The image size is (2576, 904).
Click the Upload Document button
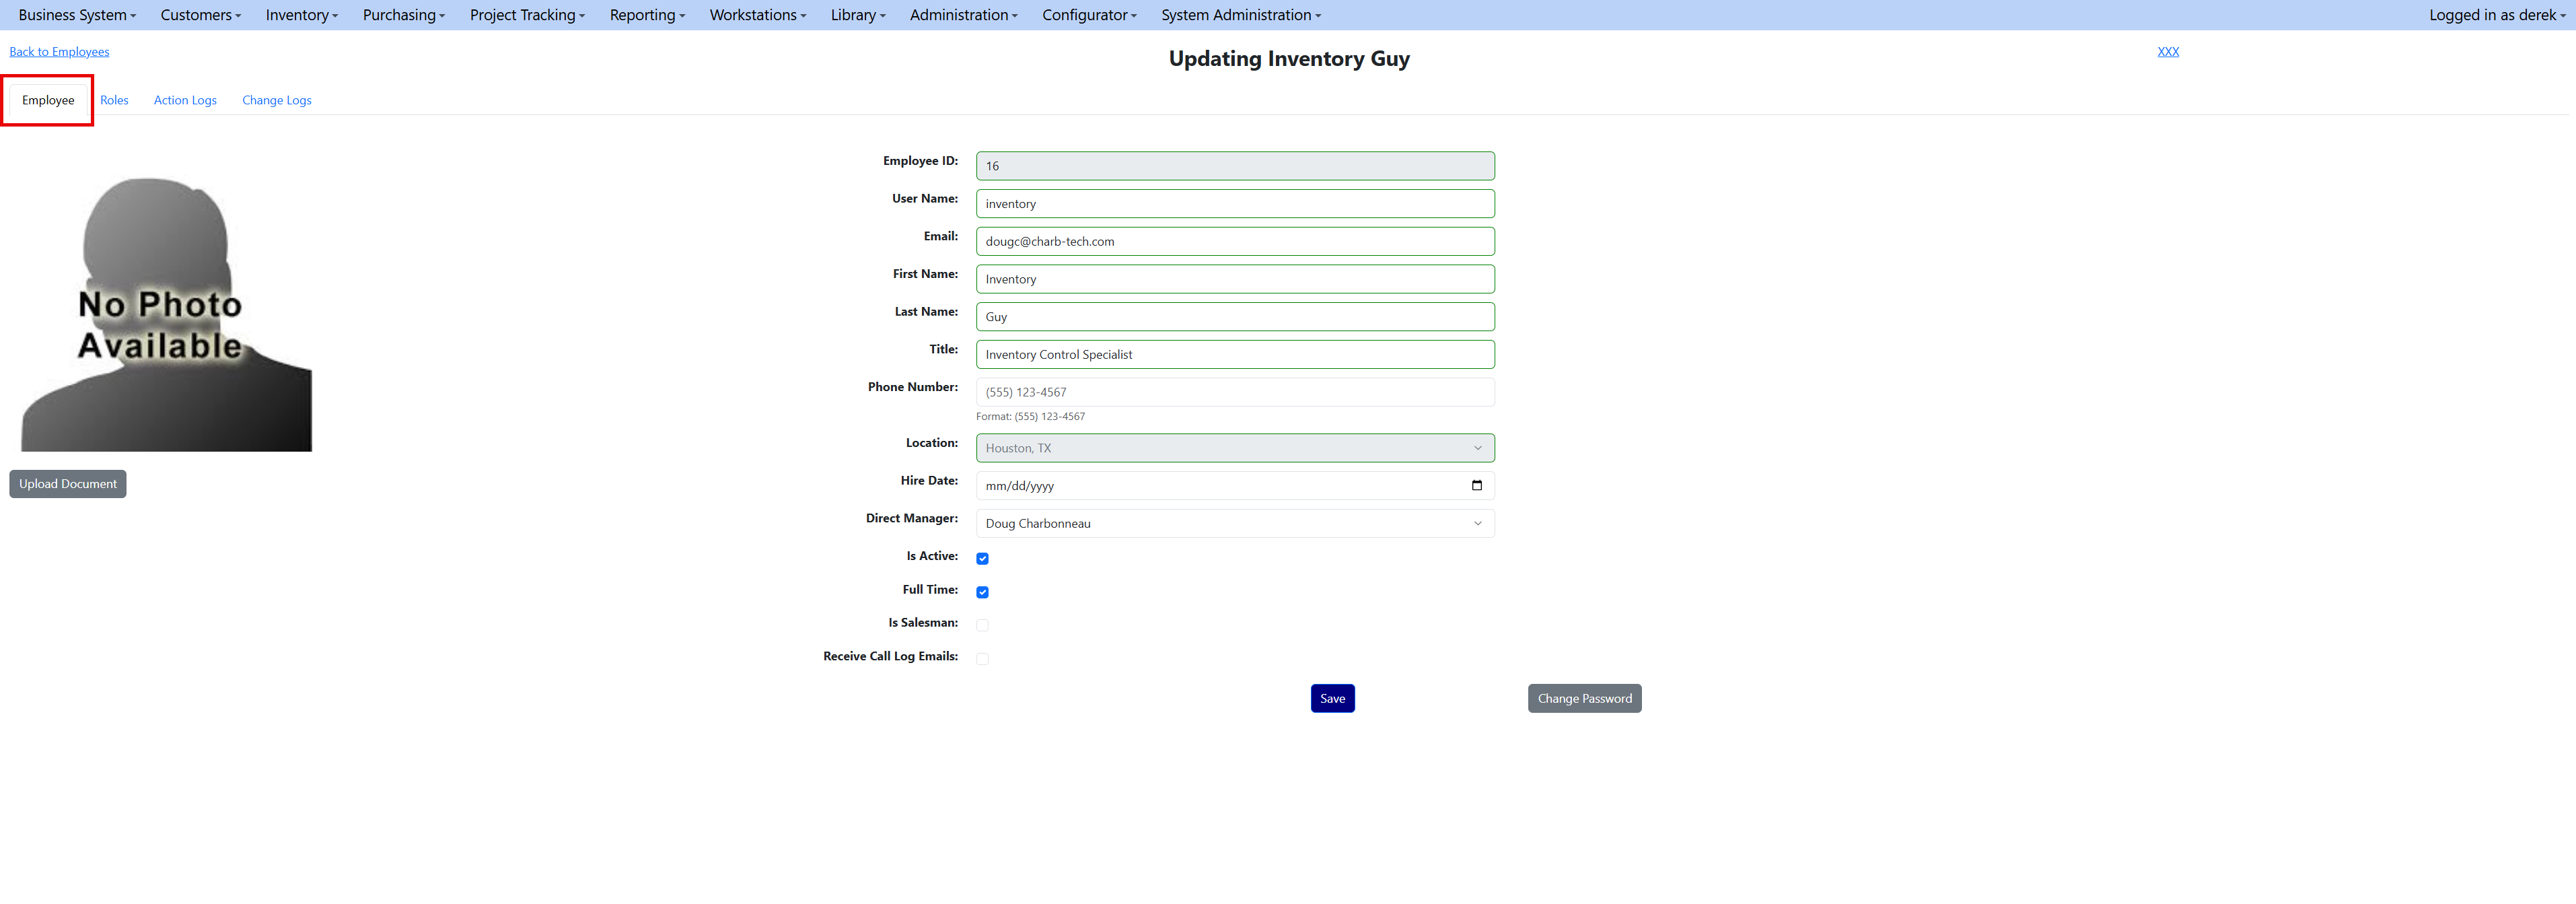pos(68,484)
